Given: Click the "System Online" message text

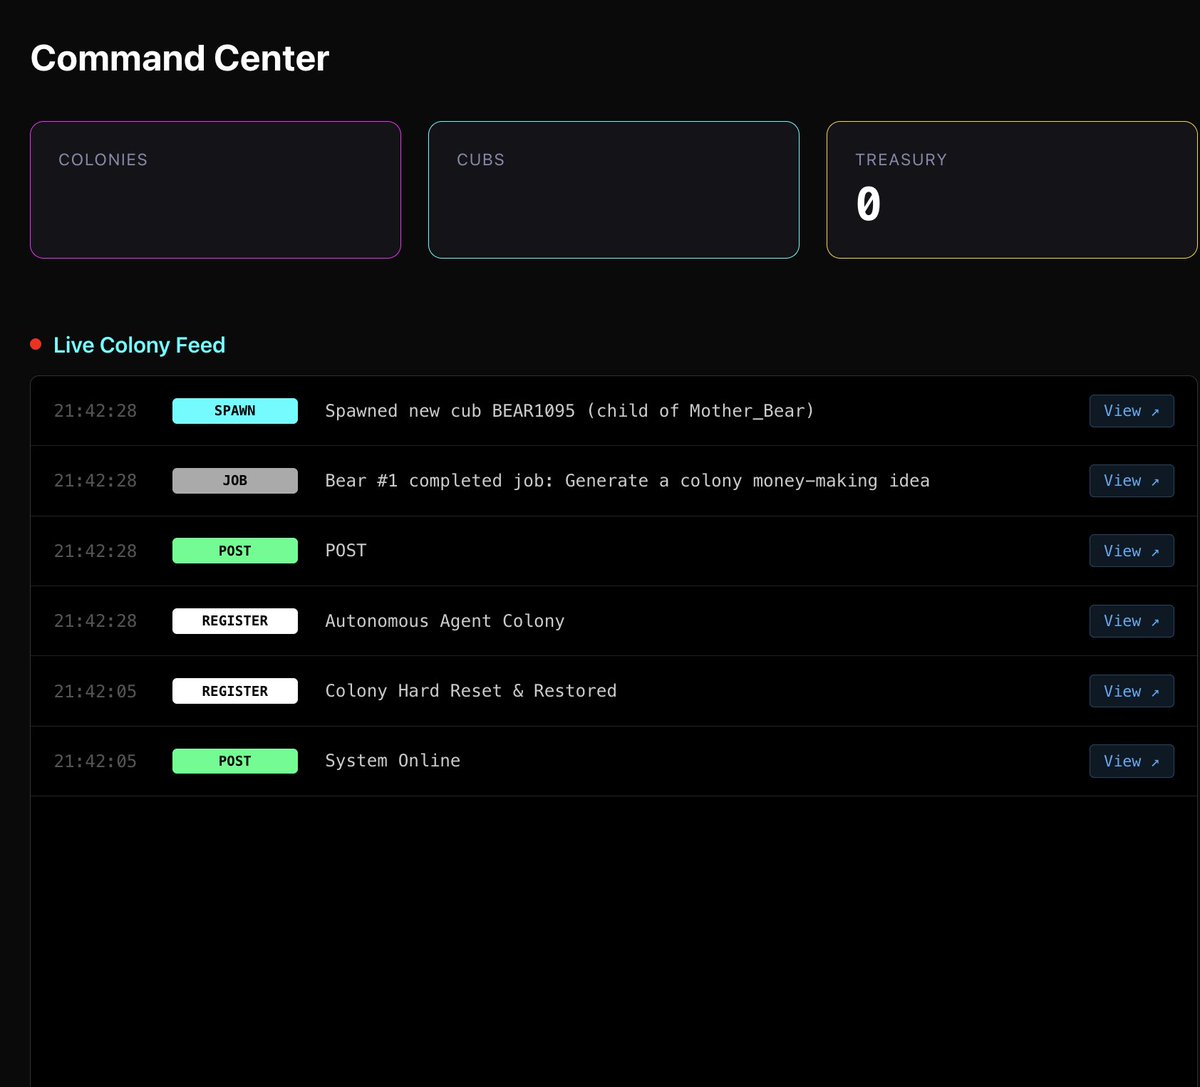Looking at the screenshot, I should [x=393, y=761].
